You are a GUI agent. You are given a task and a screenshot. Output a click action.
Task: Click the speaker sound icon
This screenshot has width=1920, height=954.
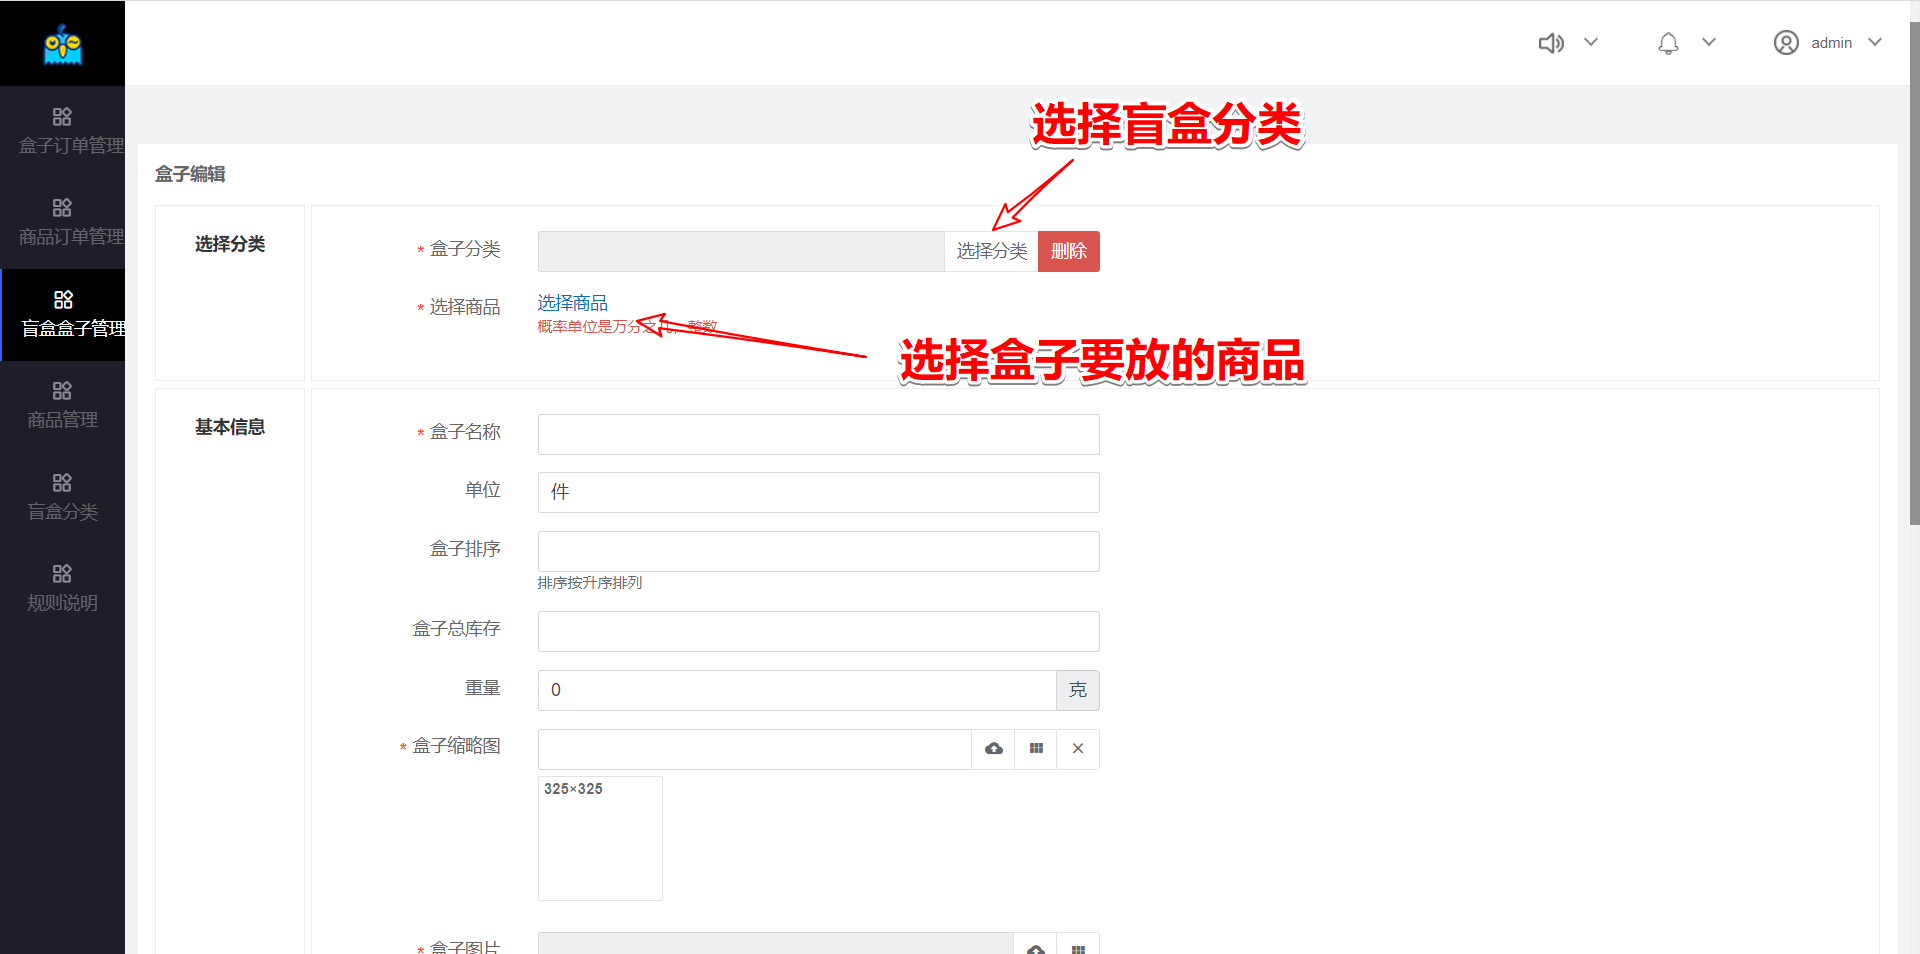click(x=1551, y=43)
